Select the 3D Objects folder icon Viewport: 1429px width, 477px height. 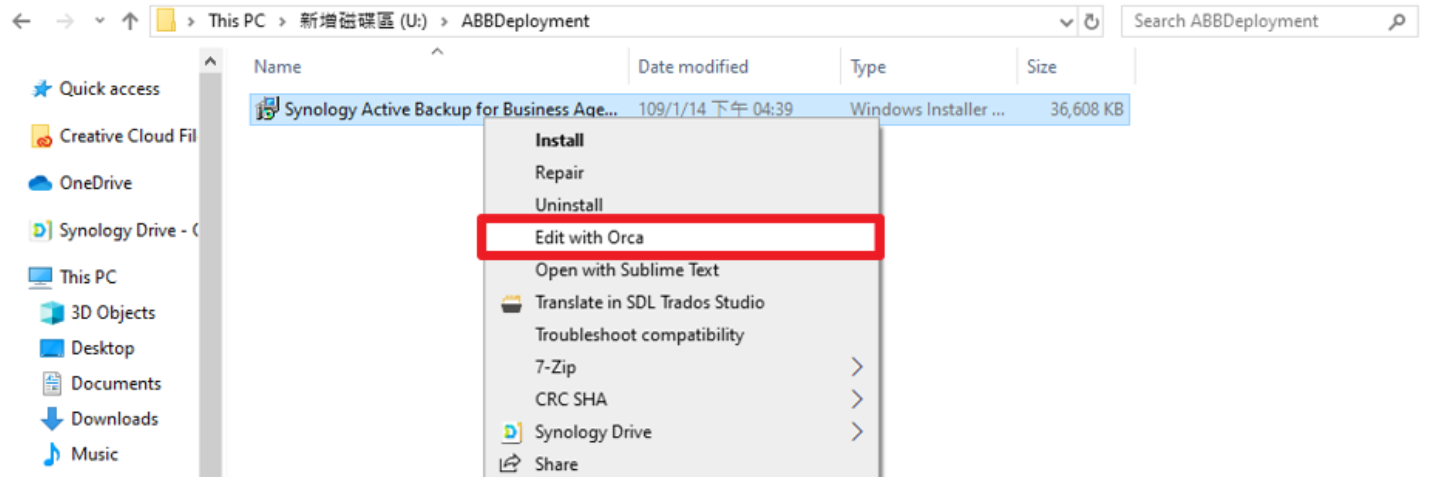pos(52,313)
